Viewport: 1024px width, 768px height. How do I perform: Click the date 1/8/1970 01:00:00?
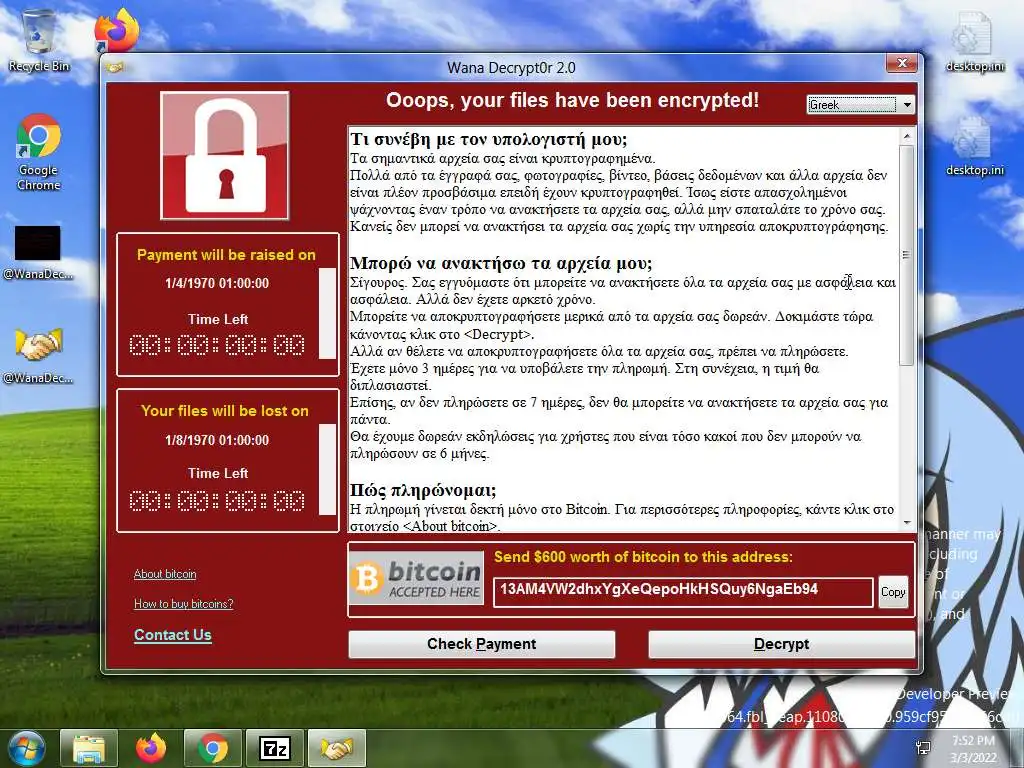click(x=217, y=440)
